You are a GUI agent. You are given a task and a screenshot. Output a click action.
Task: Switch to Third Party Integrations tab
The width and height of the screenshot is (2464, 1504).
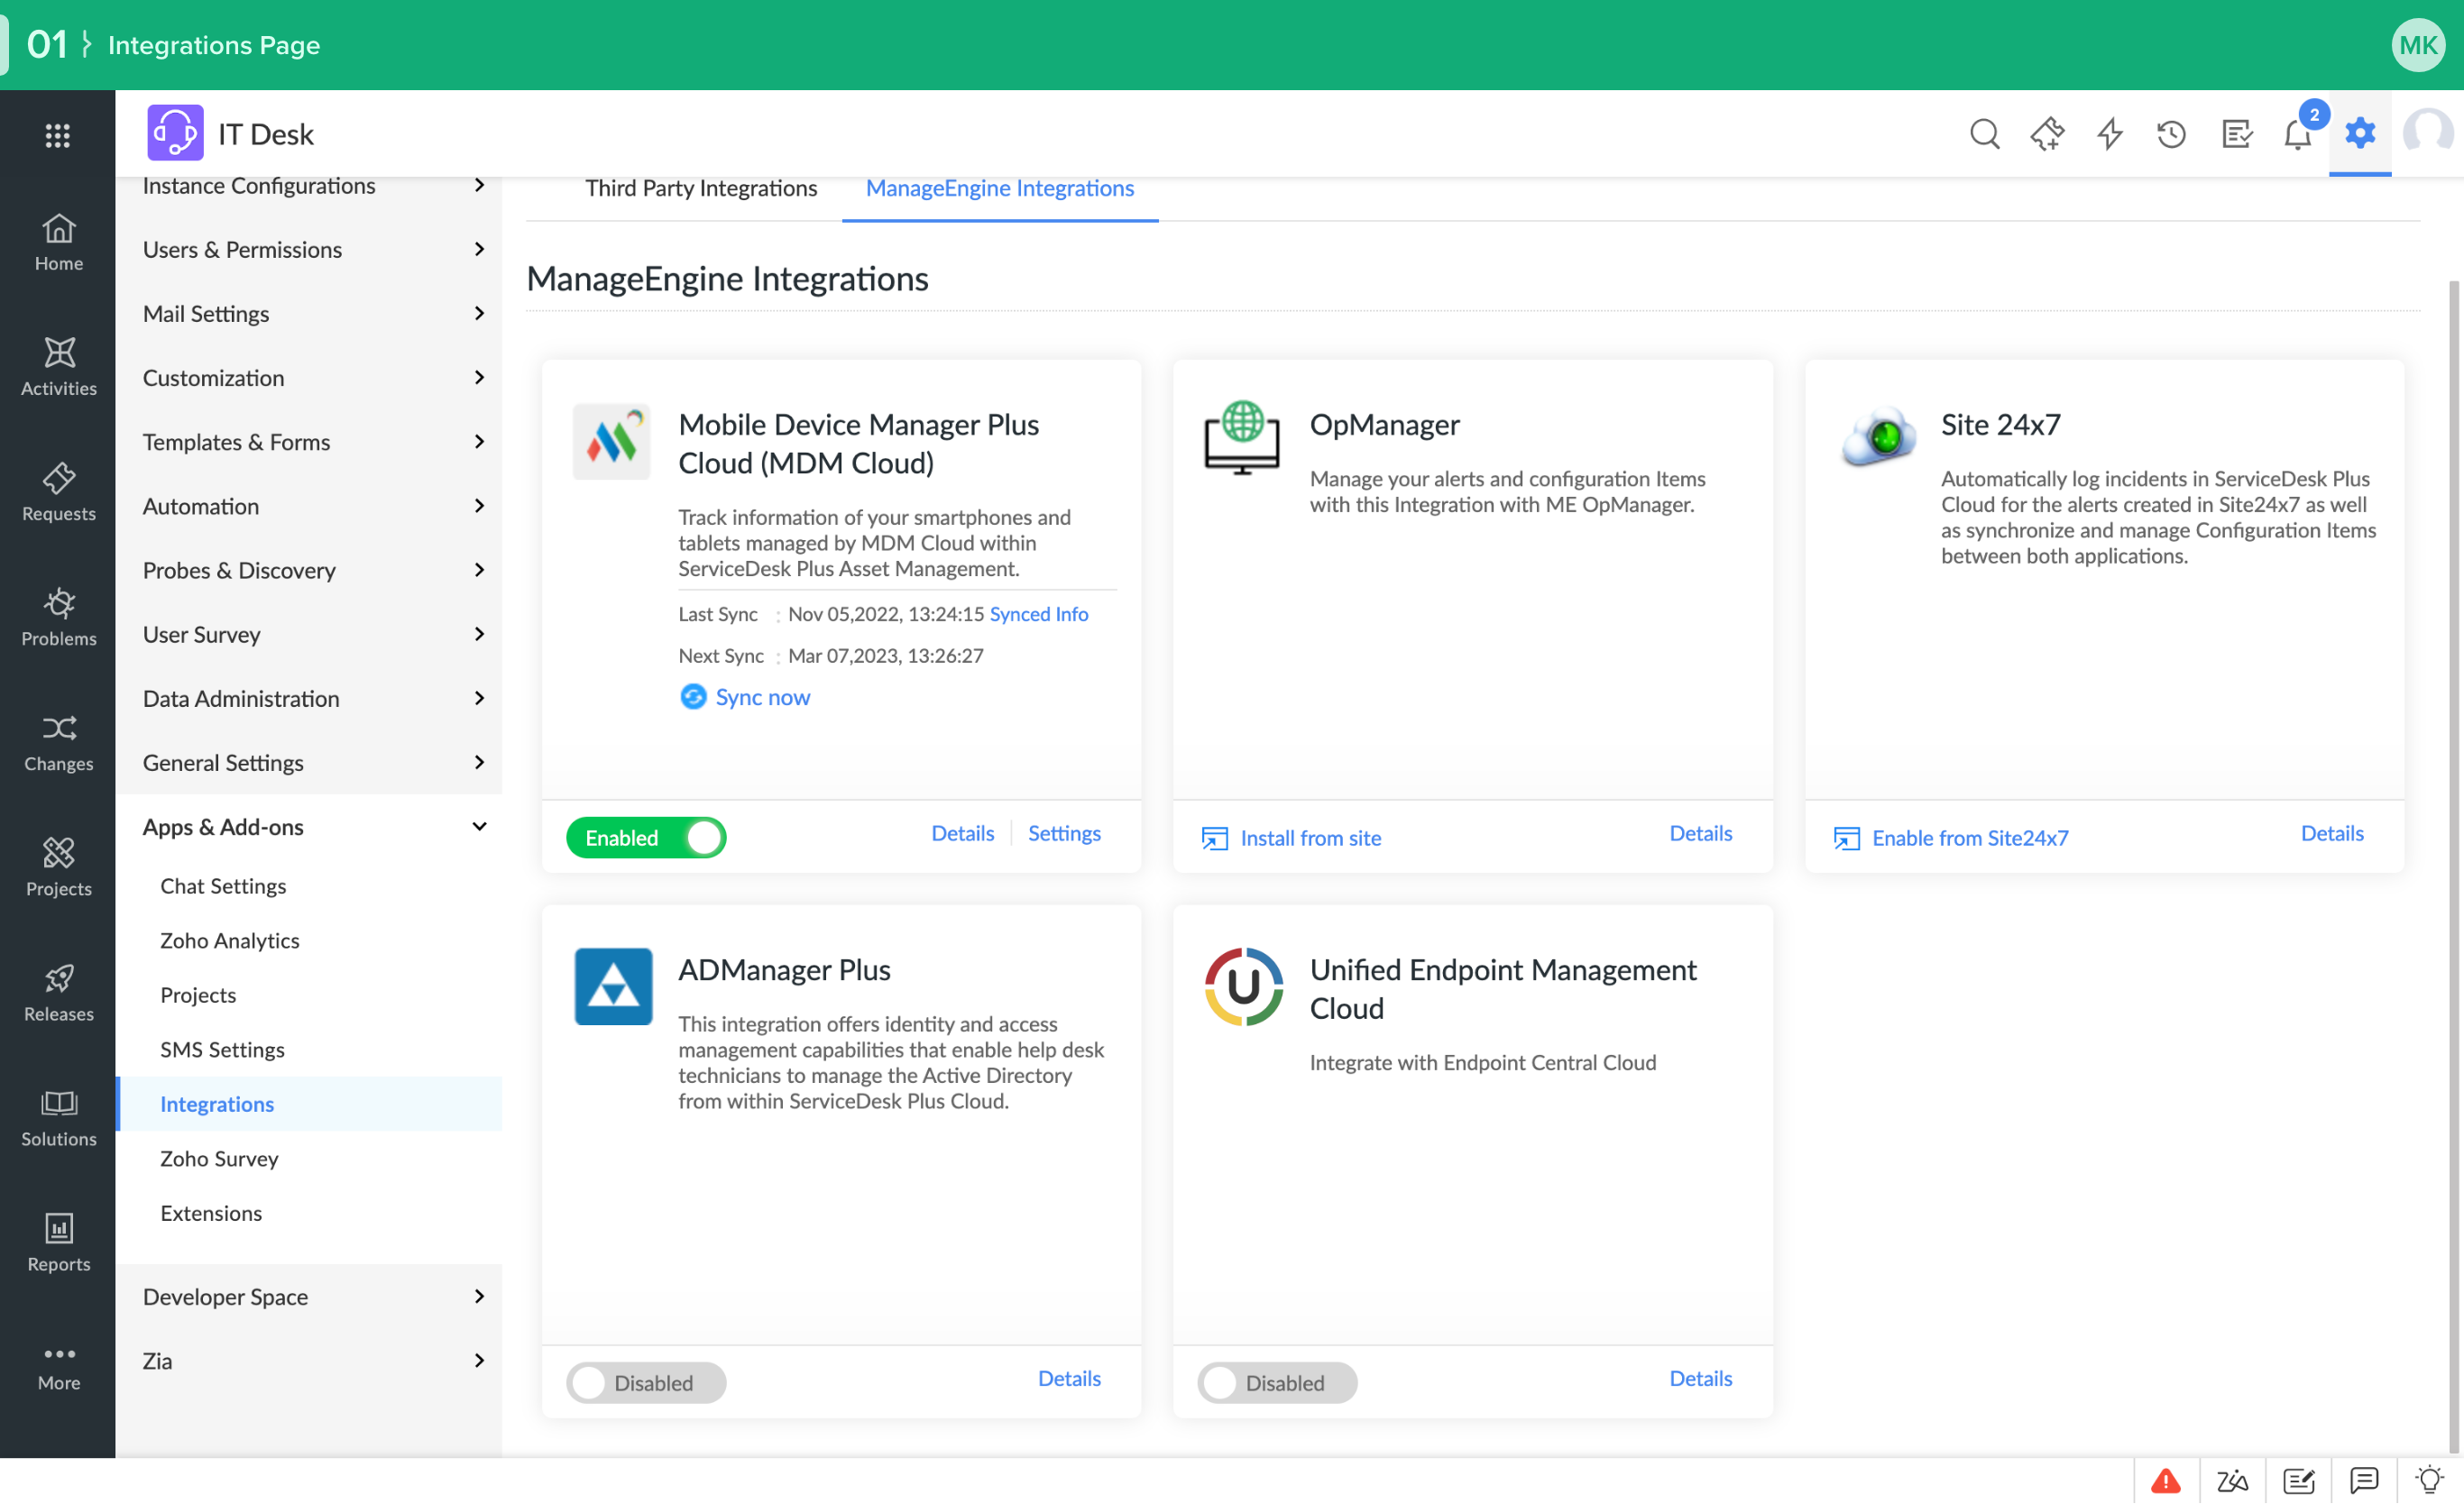701,188
